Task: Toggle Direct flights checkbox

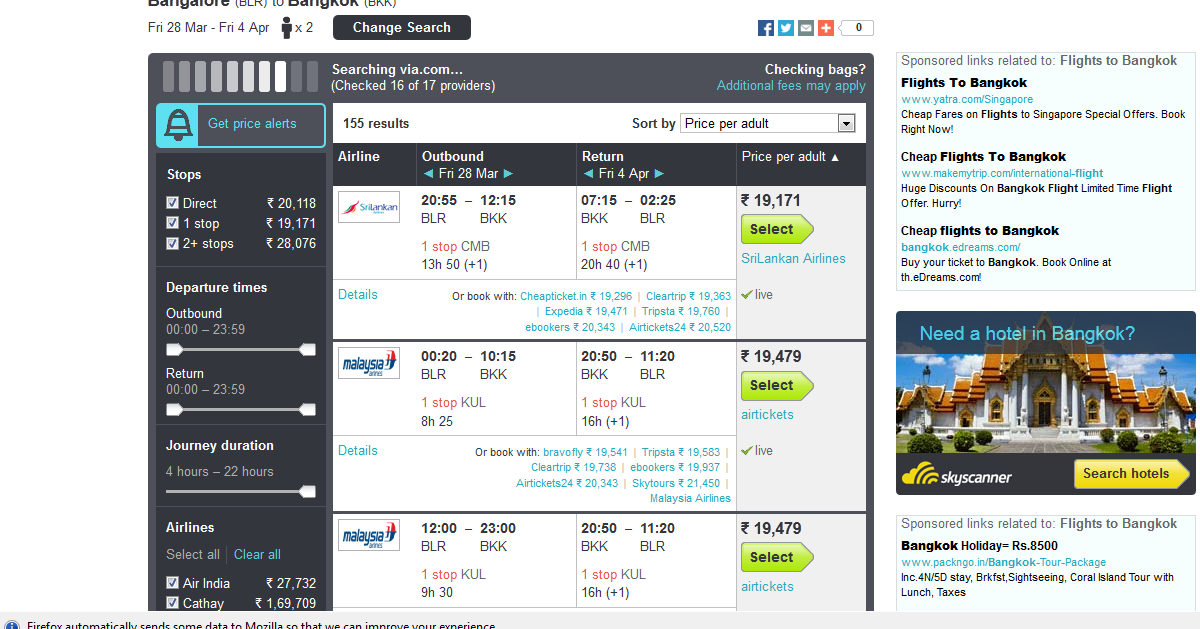Action: click(173, 203)
